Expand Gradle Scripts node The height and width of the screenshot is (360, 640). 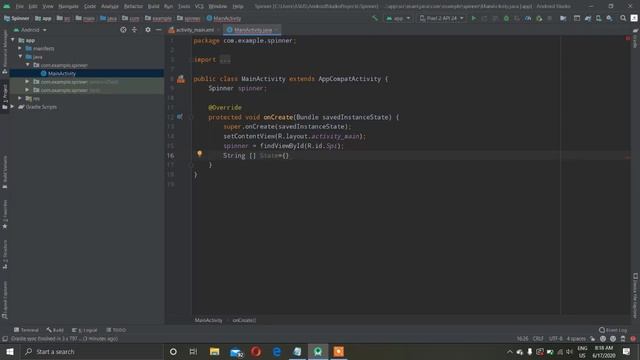click(12, 107)
